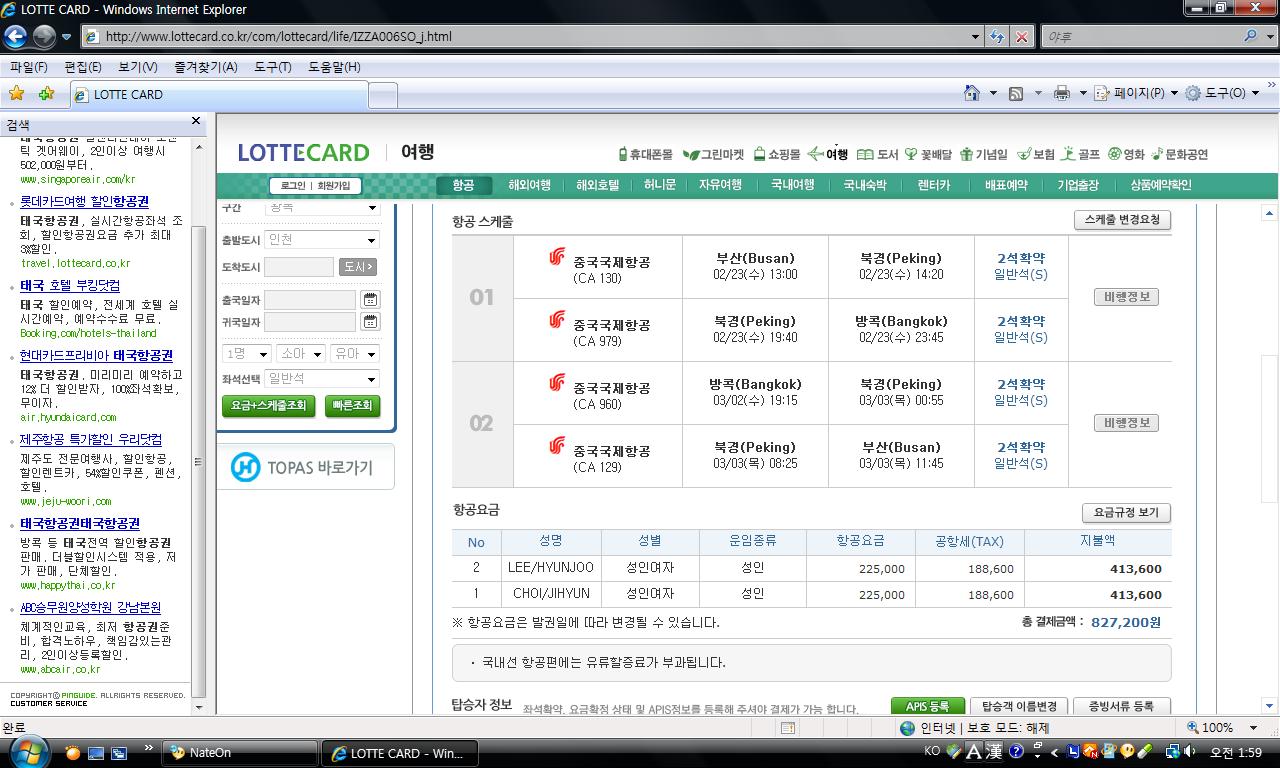
Task: Open the 귀국일자 calendar icon
Action: click(370, 322)
